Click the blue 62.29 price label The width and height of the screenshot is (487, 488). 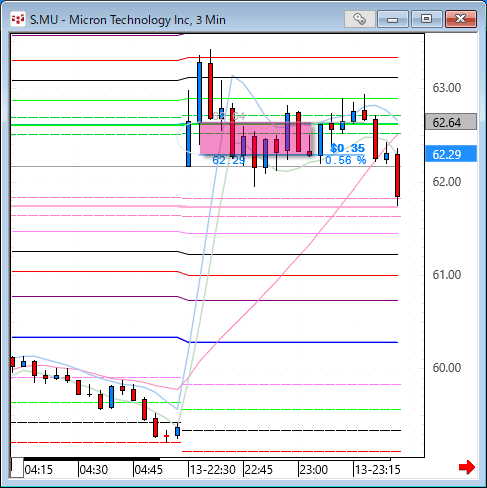coord(451,154)
